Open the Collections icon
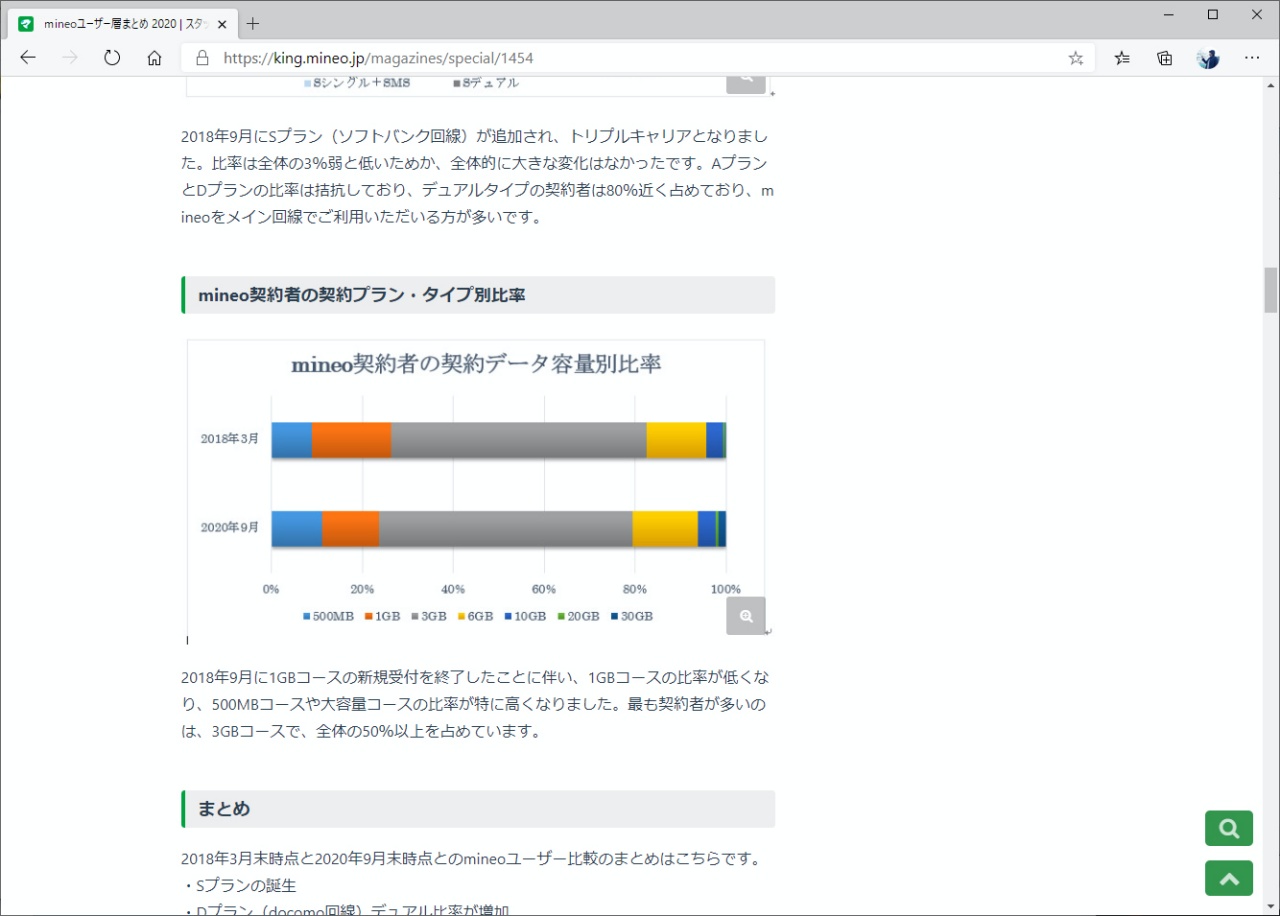Image resolution: width=1280 pixels, height=916 pixels. pyautogui.click(x=1164, y=58)
